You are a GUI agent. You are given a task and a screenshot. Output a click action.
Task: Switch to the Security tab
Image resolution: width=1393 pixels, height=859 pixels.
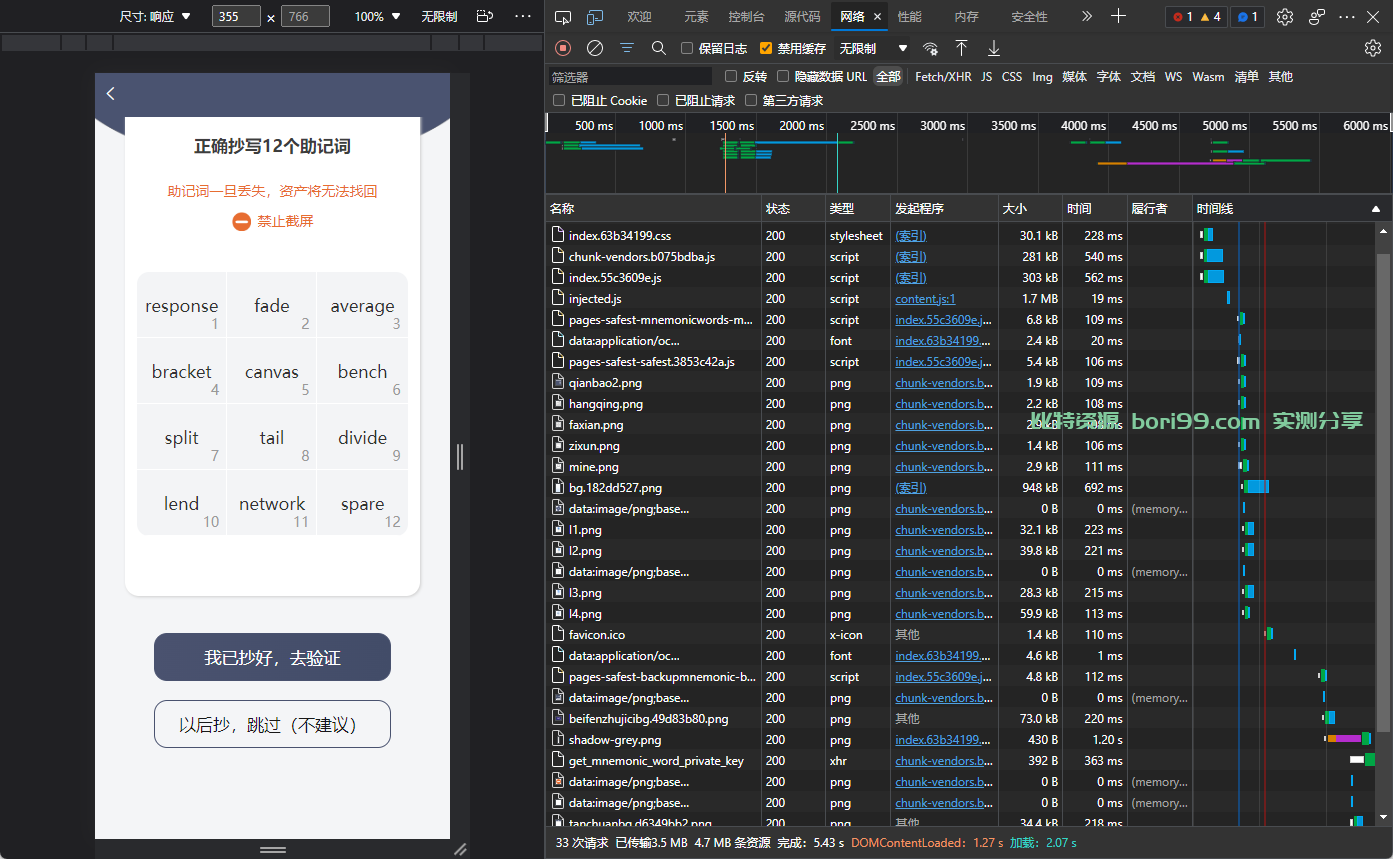pos(1030,16)
